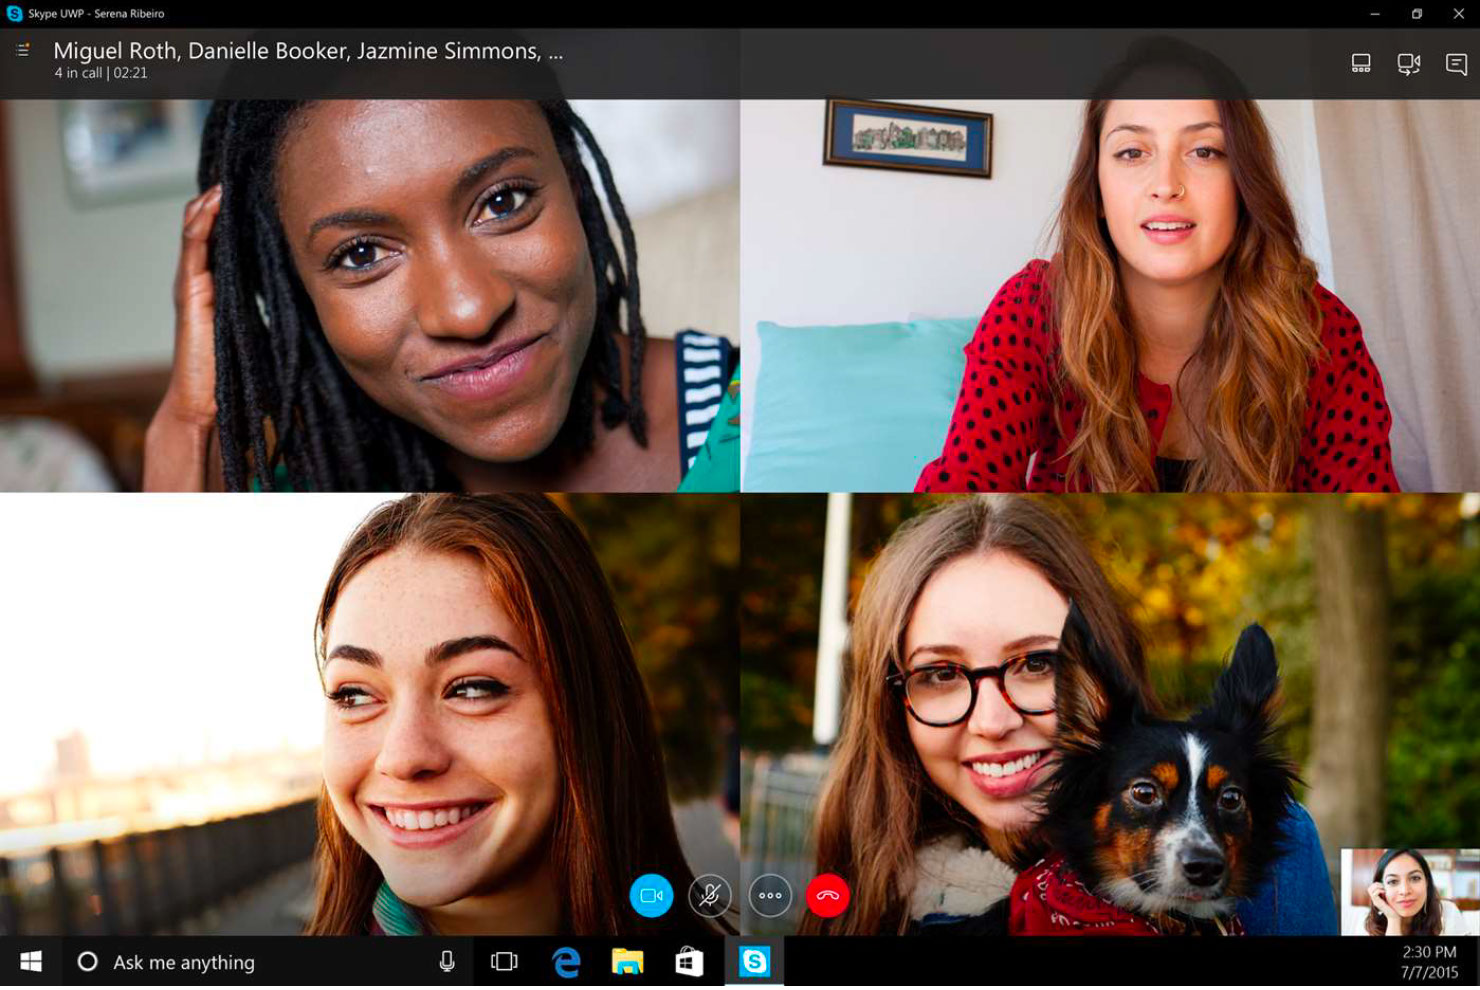This screenshot has height=990, width=1480.
Task: Select the Skype icon on the taskbar
Action: (x=755, y=962)
